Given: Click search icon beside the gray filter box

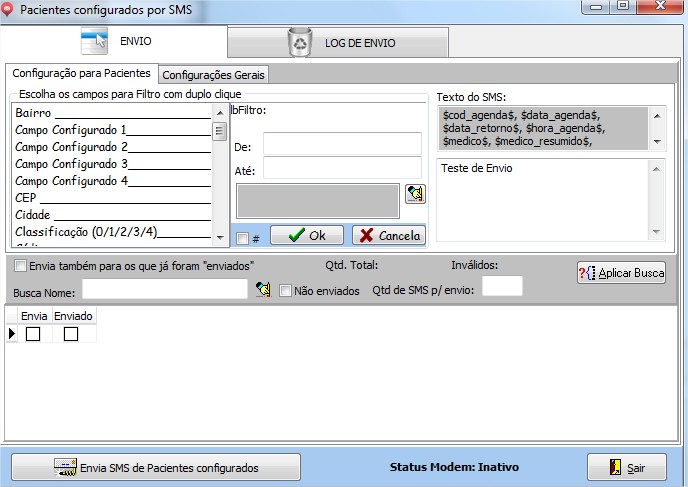Looking at the screenshot, I should (415, 194).
